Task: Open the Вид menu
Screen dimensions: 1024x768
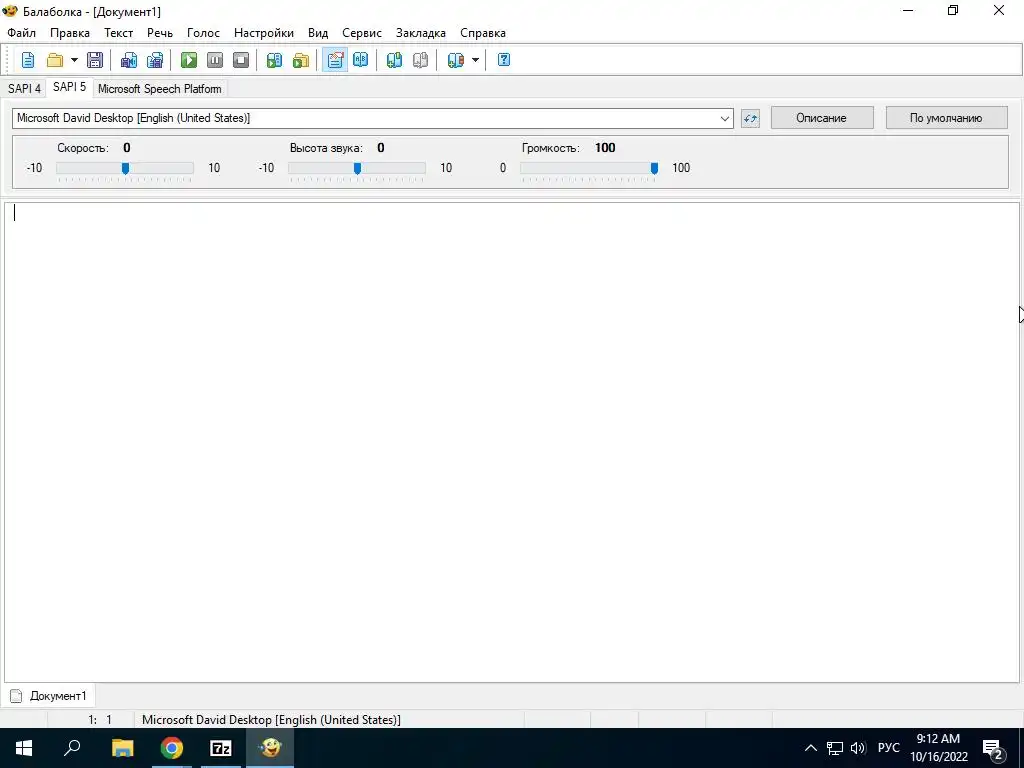Action: click(x=318, y=33)
